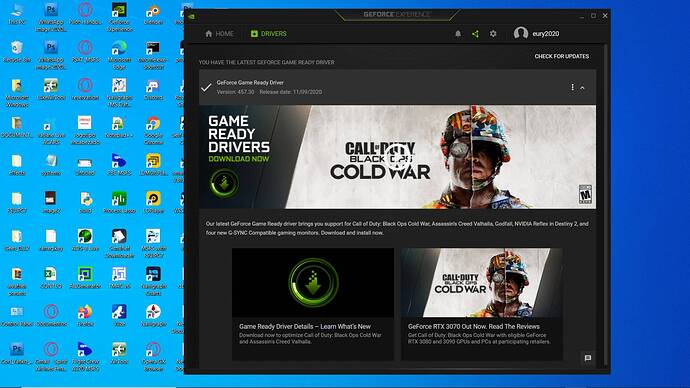Collapse the GeForce Game Ready Driver section

click(x=582, y=88)
